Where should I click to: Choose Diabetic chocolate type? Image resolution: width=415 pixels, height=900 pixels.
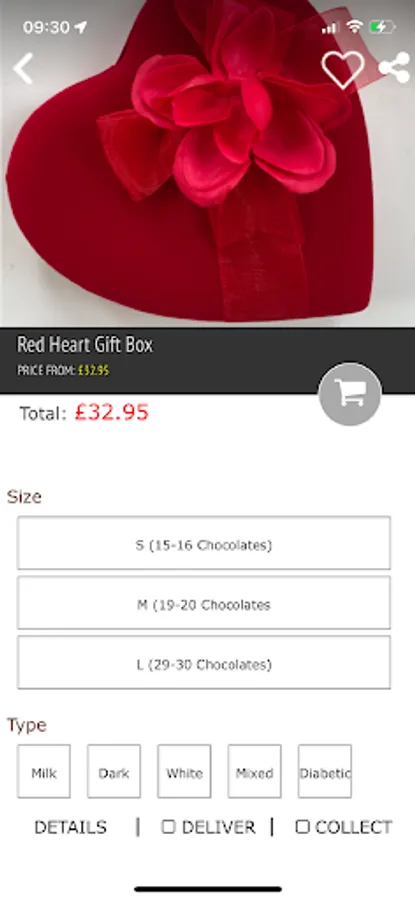[325, 771]
